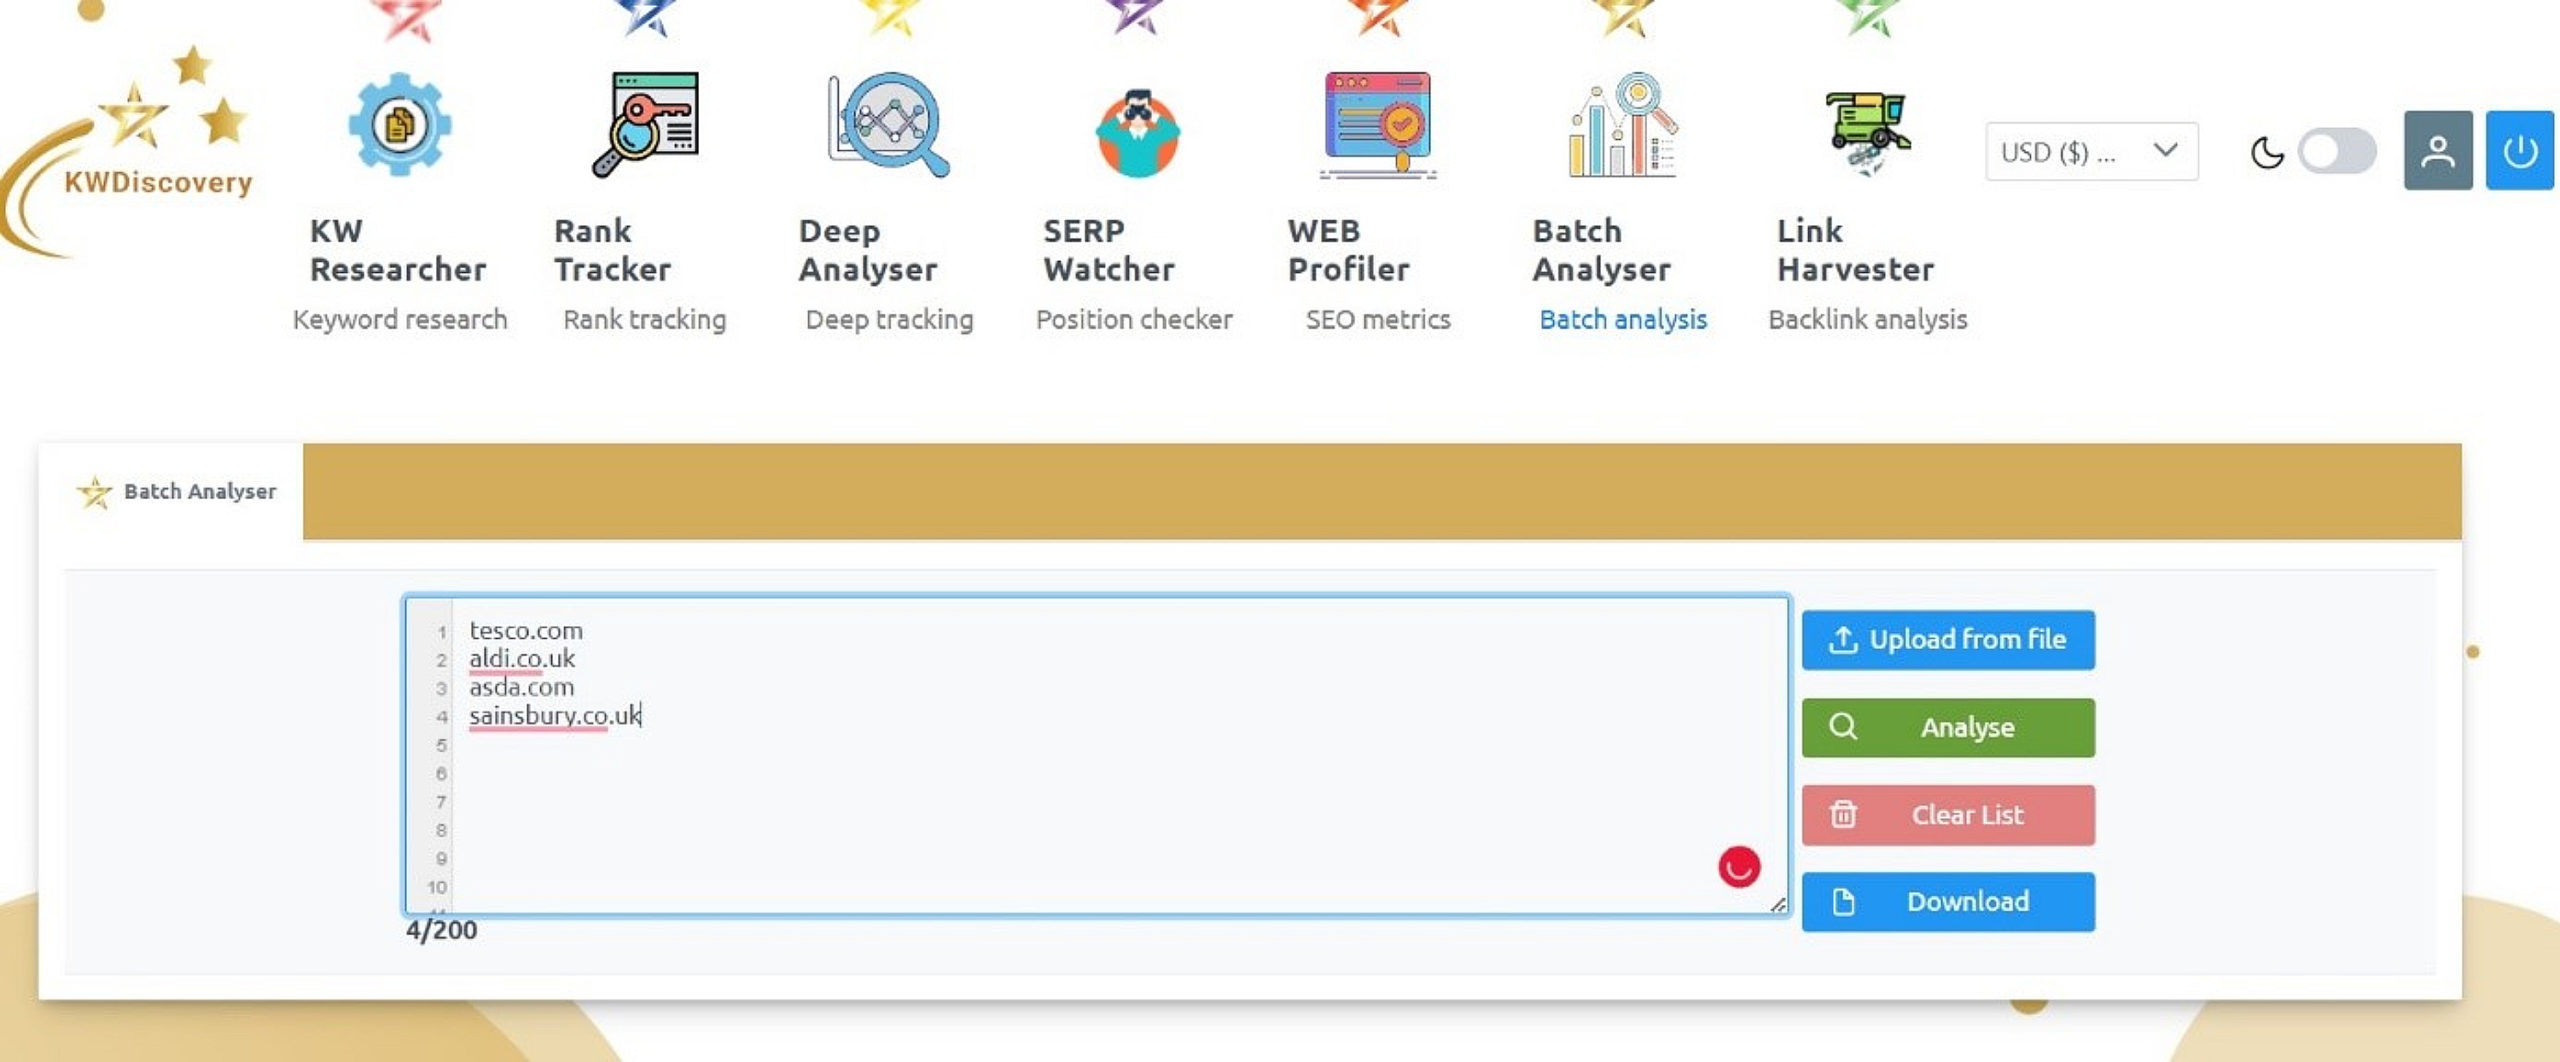The height and width of the screenshot is (1062, 2560).
Task: Click the green Analyse button
Action: (1948, 727)
